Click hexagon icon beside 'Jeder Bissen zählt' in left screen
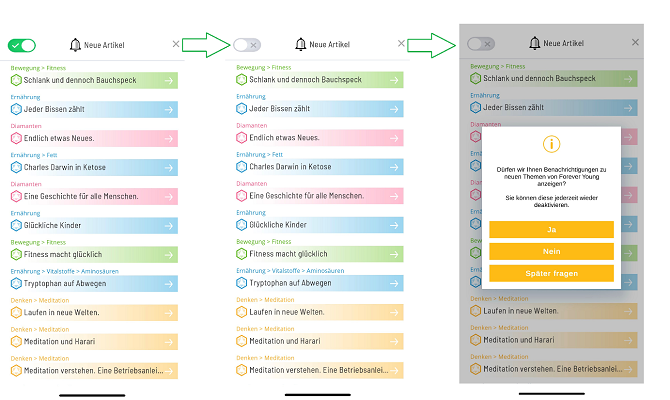The height and width of the screenshot is (400, 670). coord(16,109)
